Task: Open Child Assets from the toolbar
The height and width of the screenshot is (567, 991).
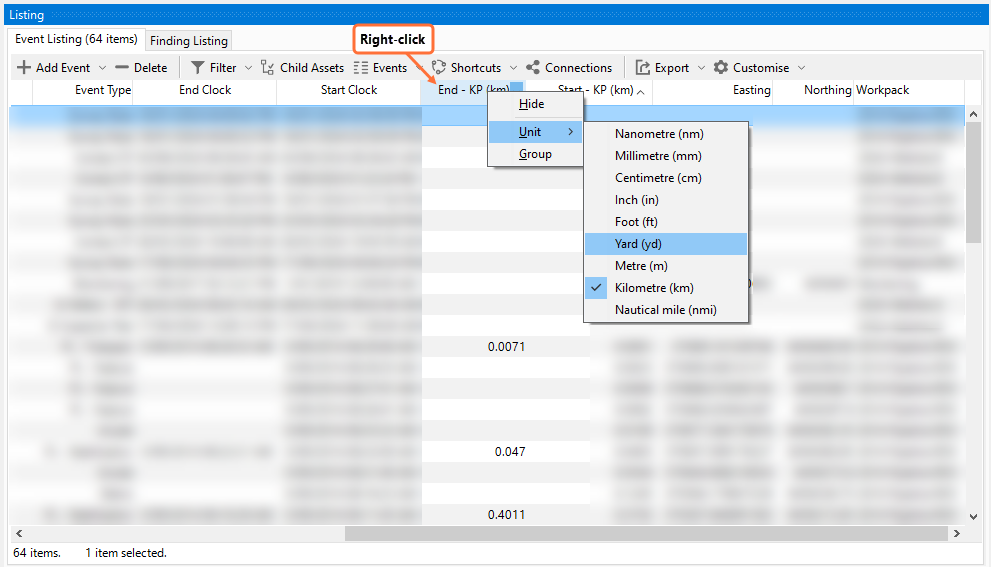Action: 302,68
